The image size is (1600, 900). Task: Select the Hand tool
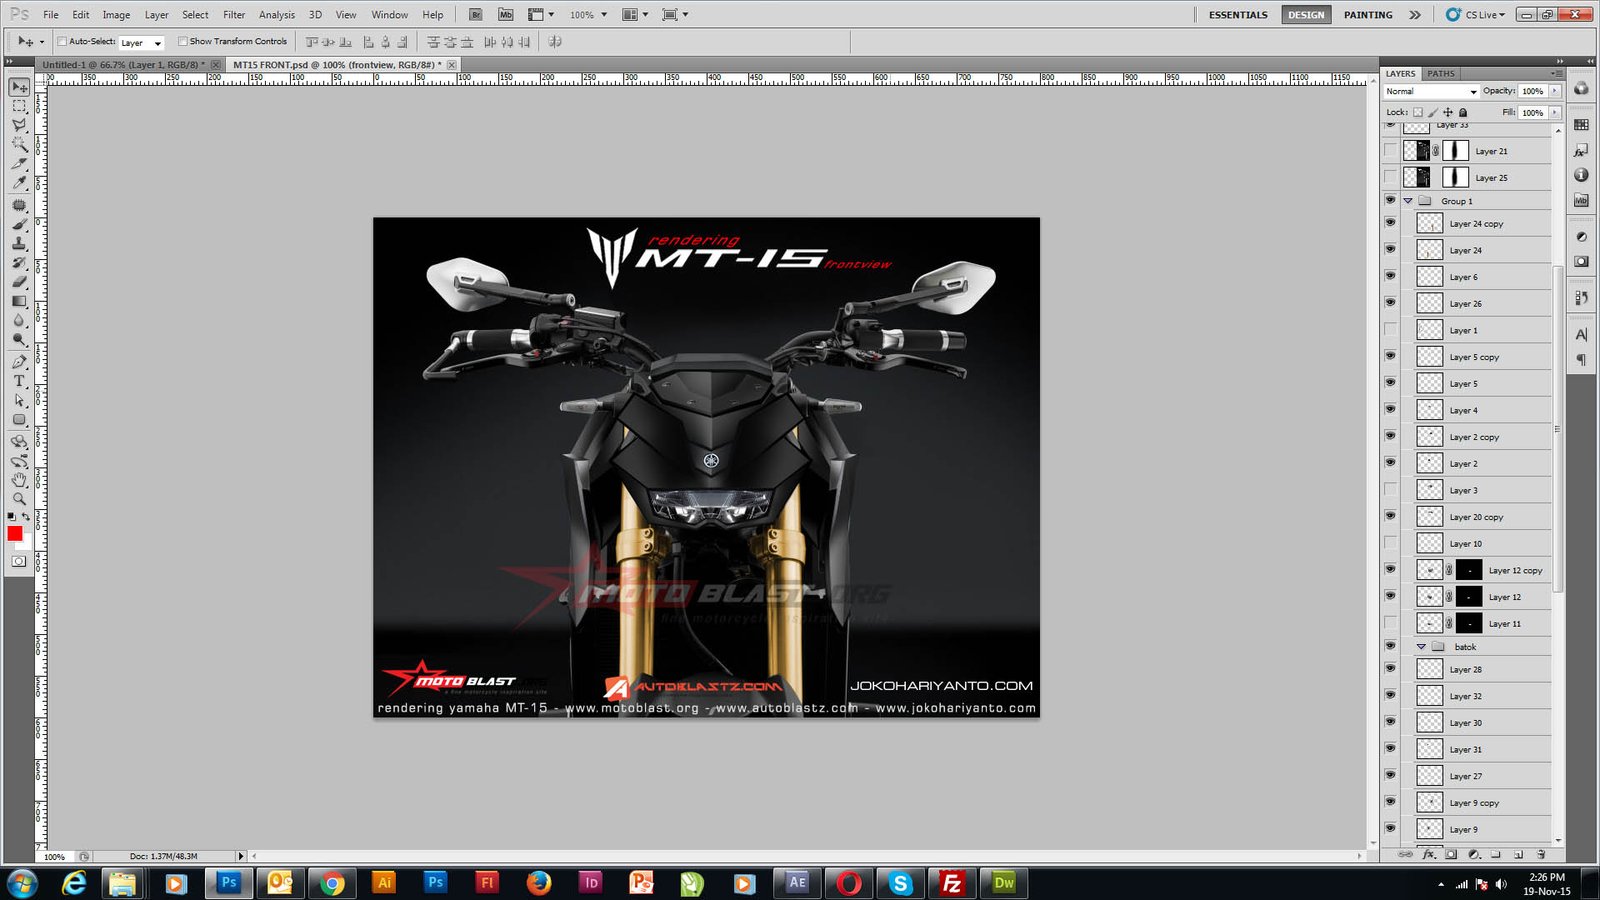click(x=19, y=481)
